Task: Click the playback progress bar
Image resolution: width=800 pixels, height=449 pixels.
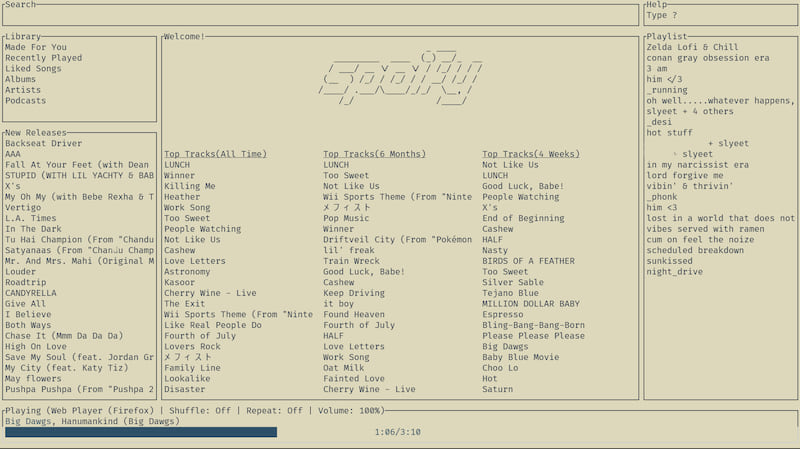Action: coord(141,432)
